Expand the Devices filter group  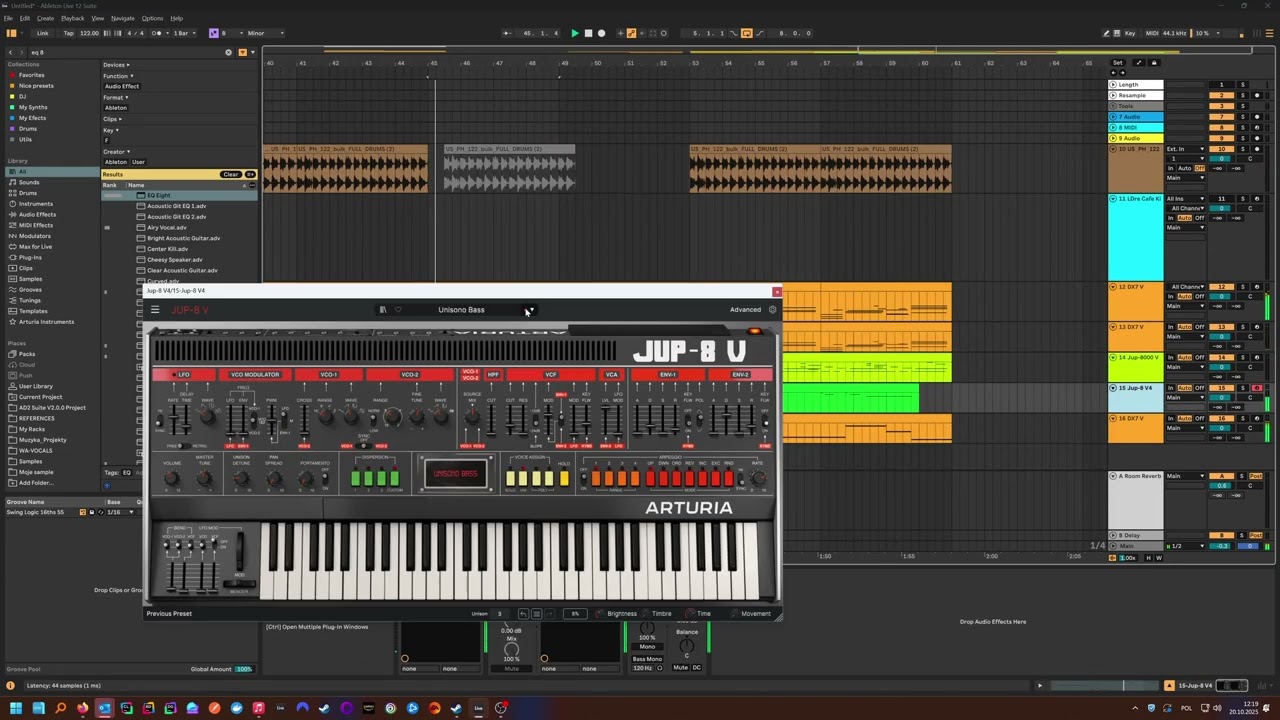pos(117,65)
